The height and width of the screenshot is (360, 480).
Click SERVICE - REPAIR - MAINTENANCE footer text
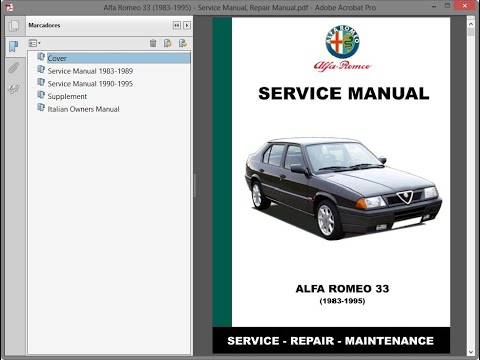point(331,341)
